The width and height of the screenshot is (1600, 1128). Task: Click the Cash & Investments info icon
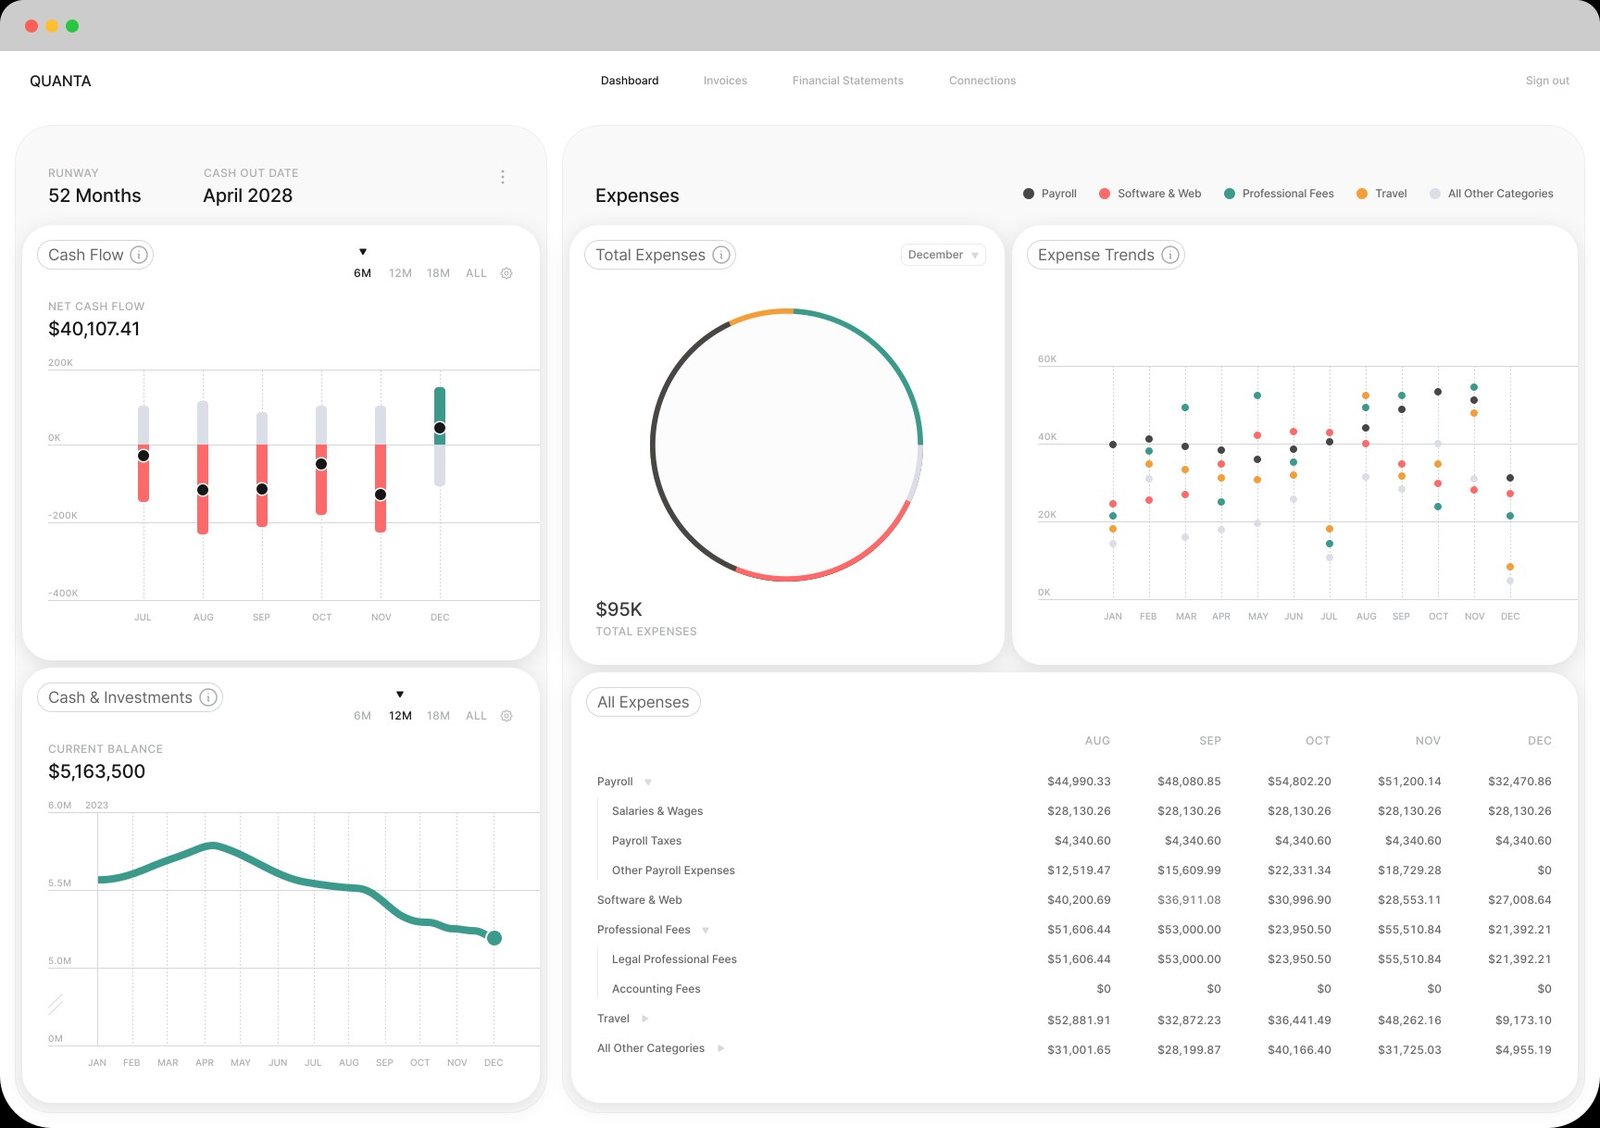pyautogui.click(x=208, y=698)
